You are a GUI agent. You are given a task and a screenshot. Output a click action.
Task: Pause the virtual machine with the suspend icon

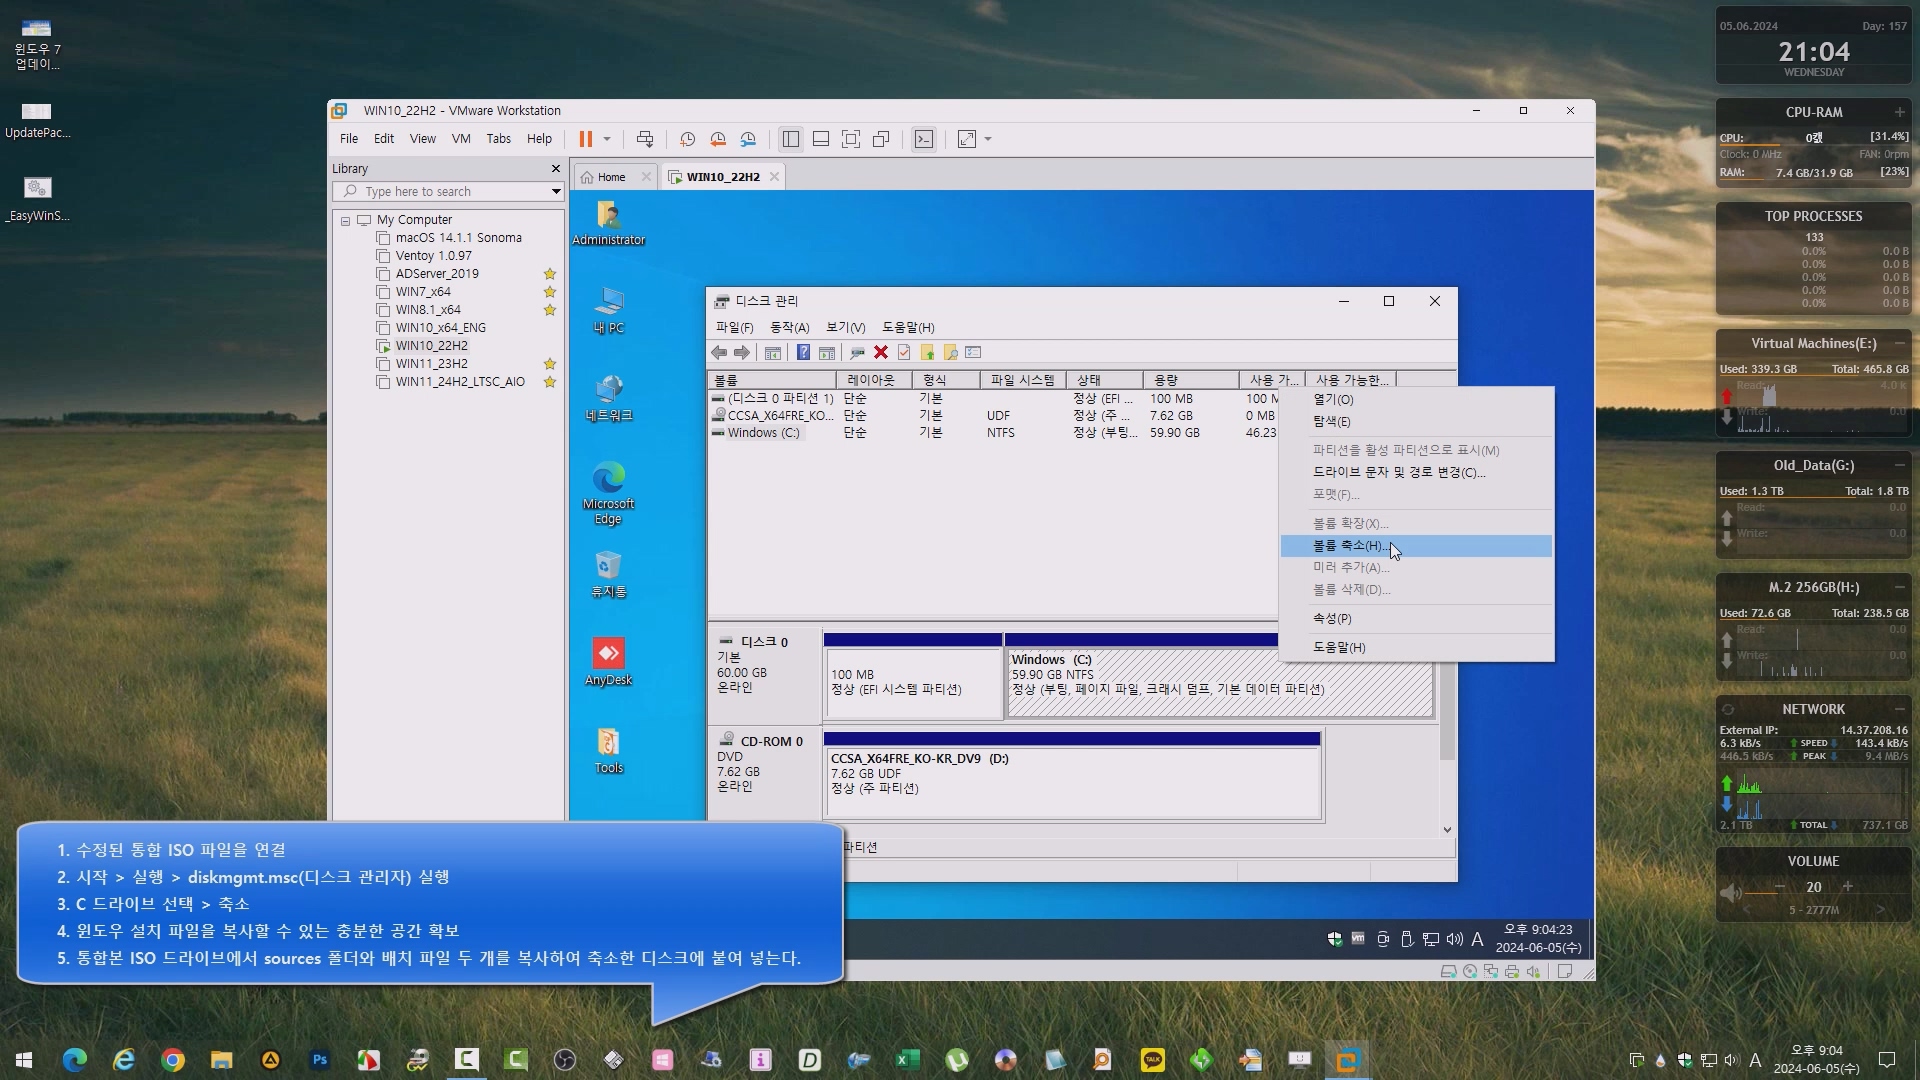[586, 139]
